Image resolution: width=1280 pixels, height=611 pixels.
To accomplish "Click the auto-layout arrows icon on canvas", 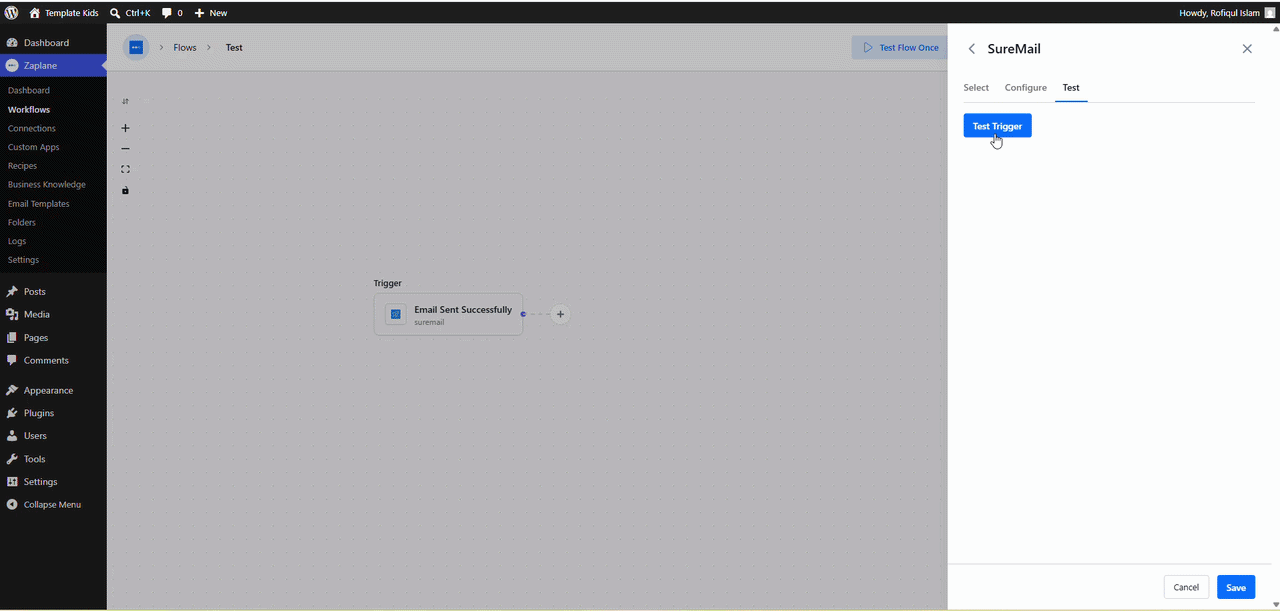I will pyautogui.click(x=125, y=101).
